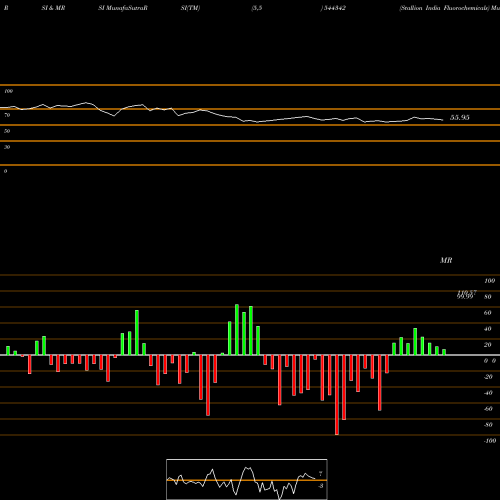Open the mini oscillator chart thumbnail
Image resolution: width=500 pixels, height=500 pixels.
click(x=247, y=479)
